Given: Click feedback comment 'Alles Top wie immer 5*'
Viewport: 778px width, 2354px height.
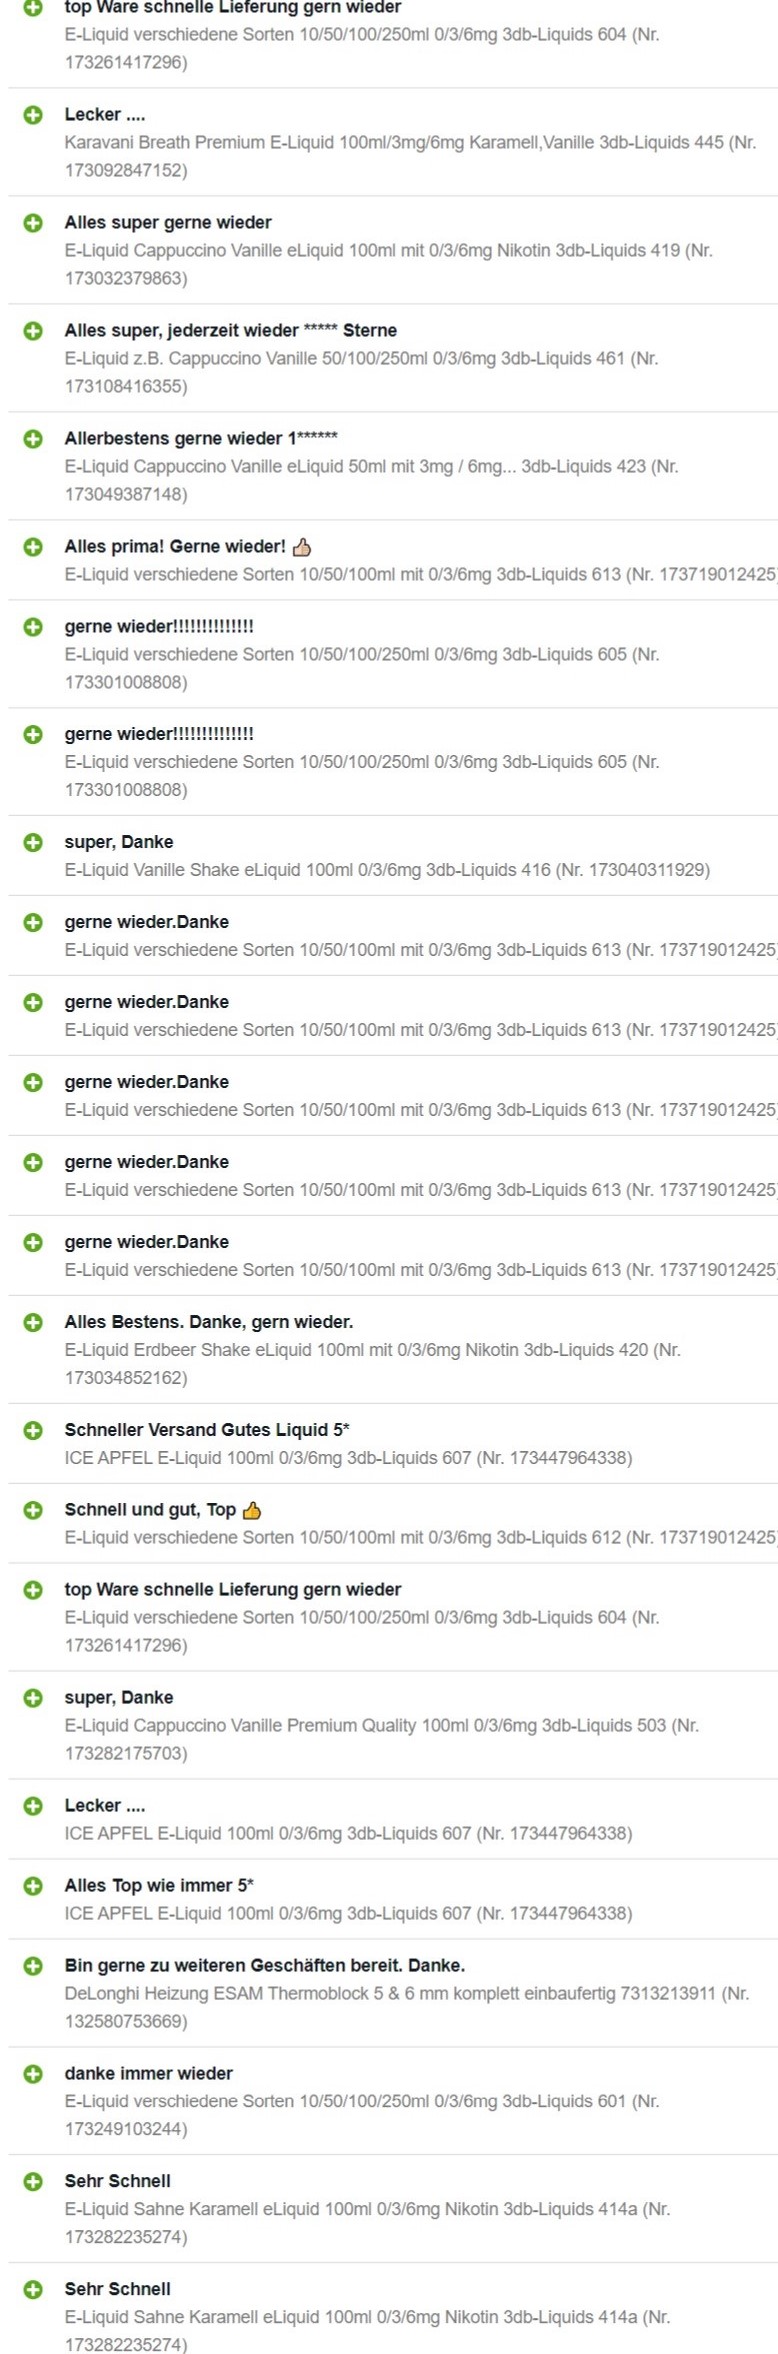Looking at the screenshot, I should pos(159,1885).
